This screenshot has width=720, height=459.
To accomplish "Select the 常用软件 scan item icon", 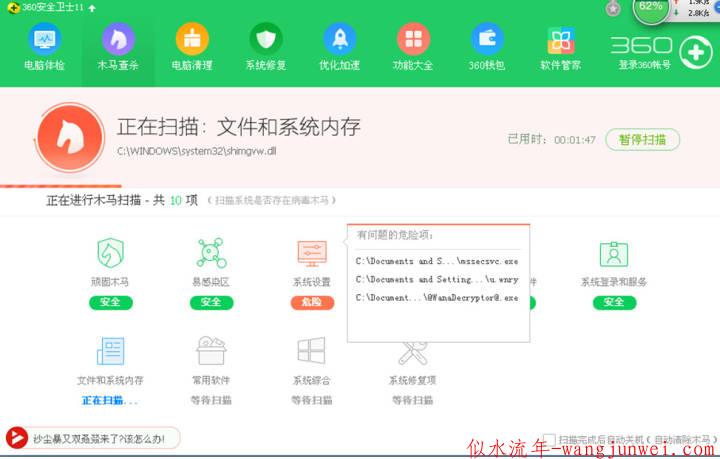I will click(211, 350).
